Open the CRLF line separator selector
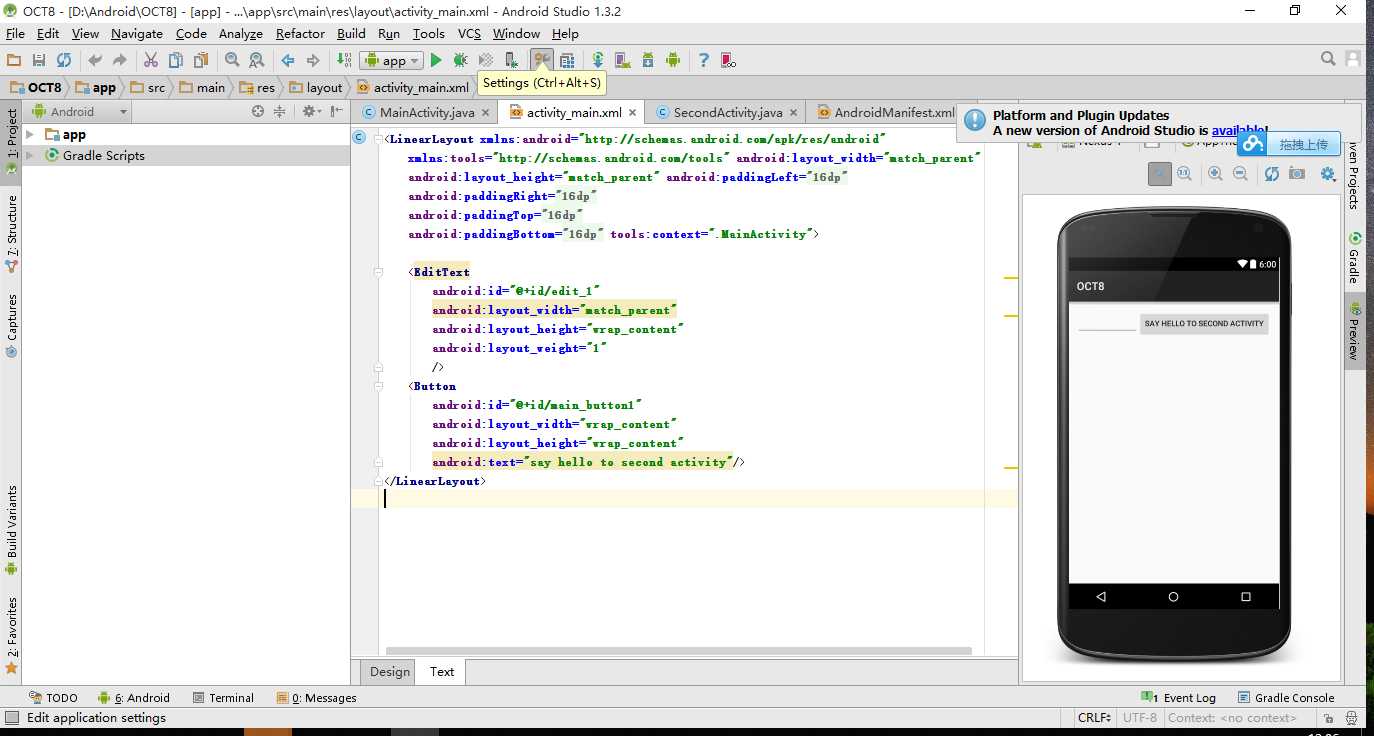Image resolution: width=1374 pixels, height=736 pixels. click(1095, 717)
